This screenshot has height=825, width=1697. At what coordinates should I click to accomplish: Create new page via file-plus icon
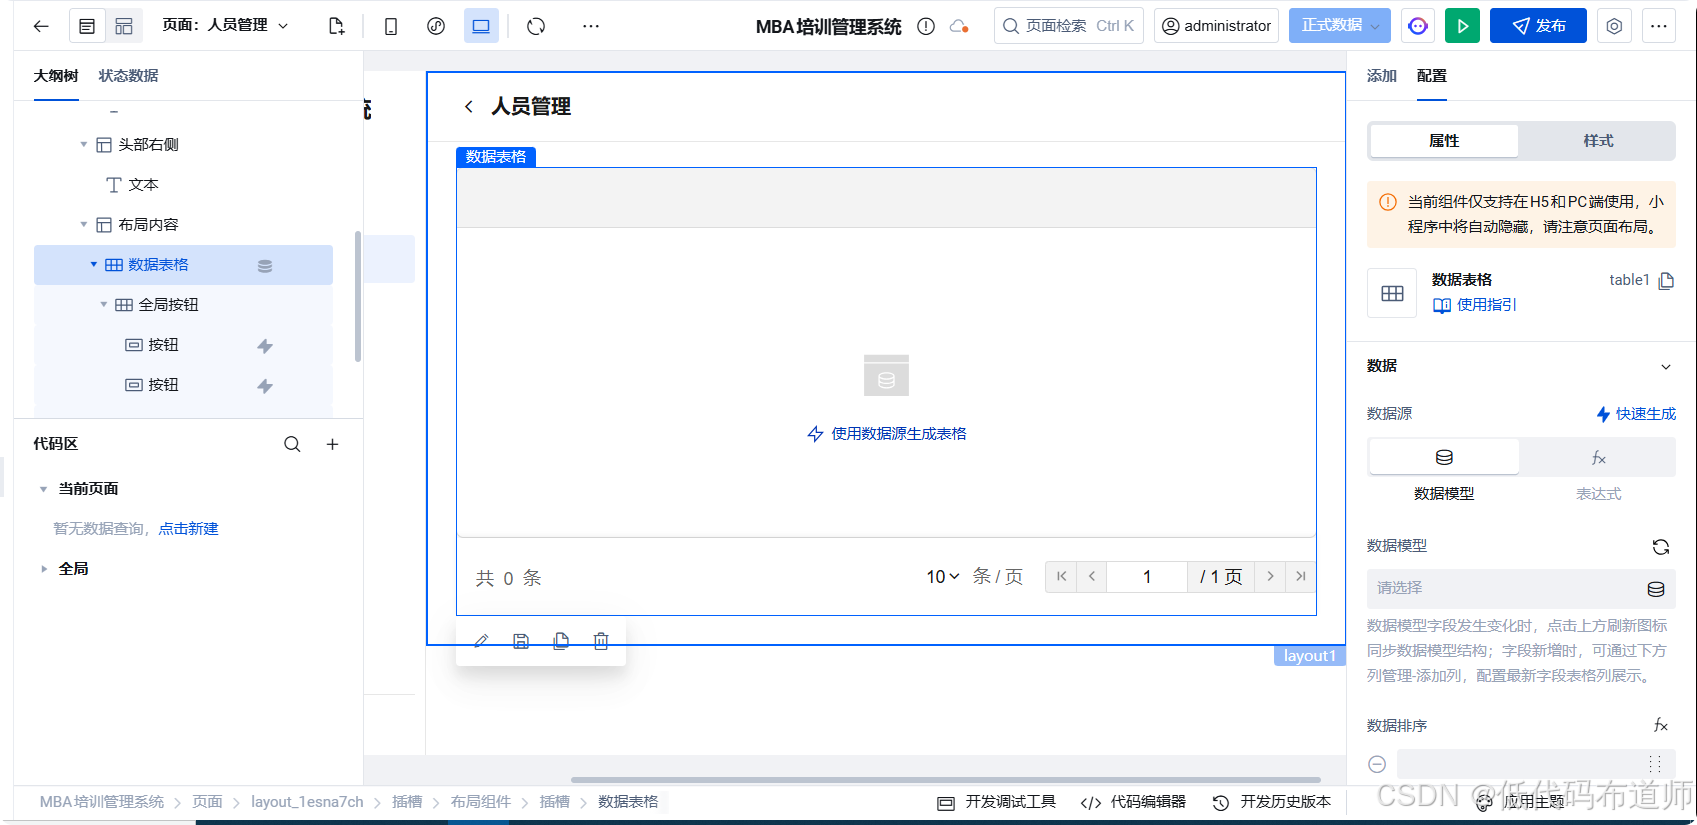[x=336, y=26]
